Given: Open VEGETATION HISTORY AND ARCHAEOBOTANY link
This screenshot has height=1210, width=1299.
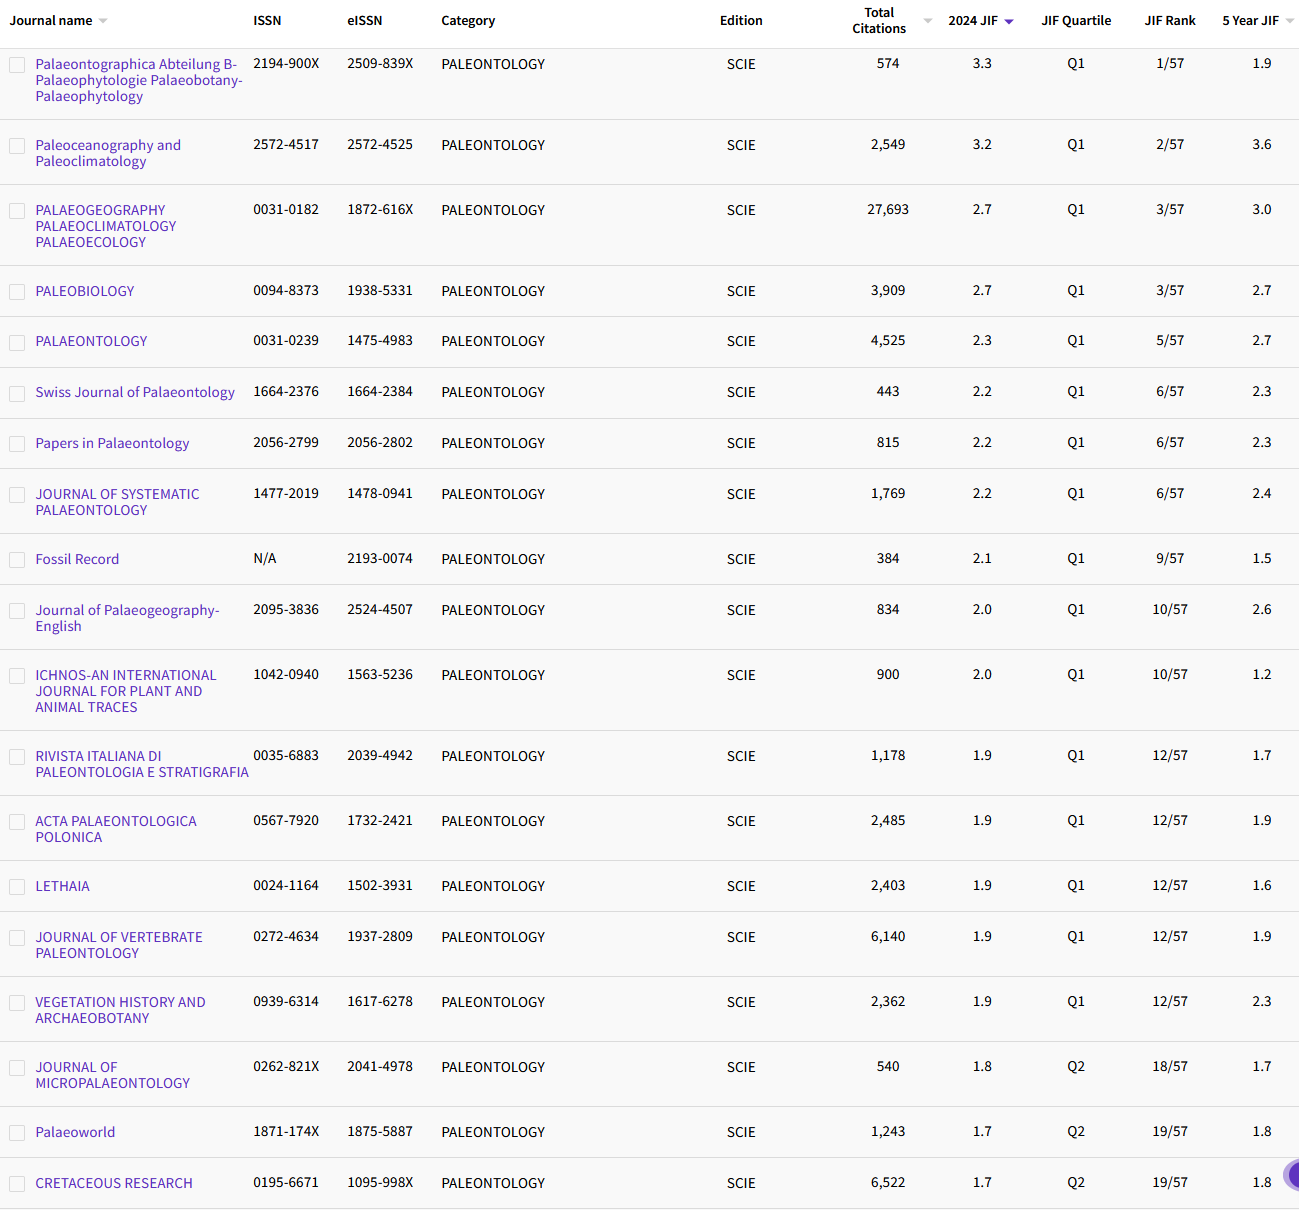Looking at the screenshot, I should [120, 1010].
